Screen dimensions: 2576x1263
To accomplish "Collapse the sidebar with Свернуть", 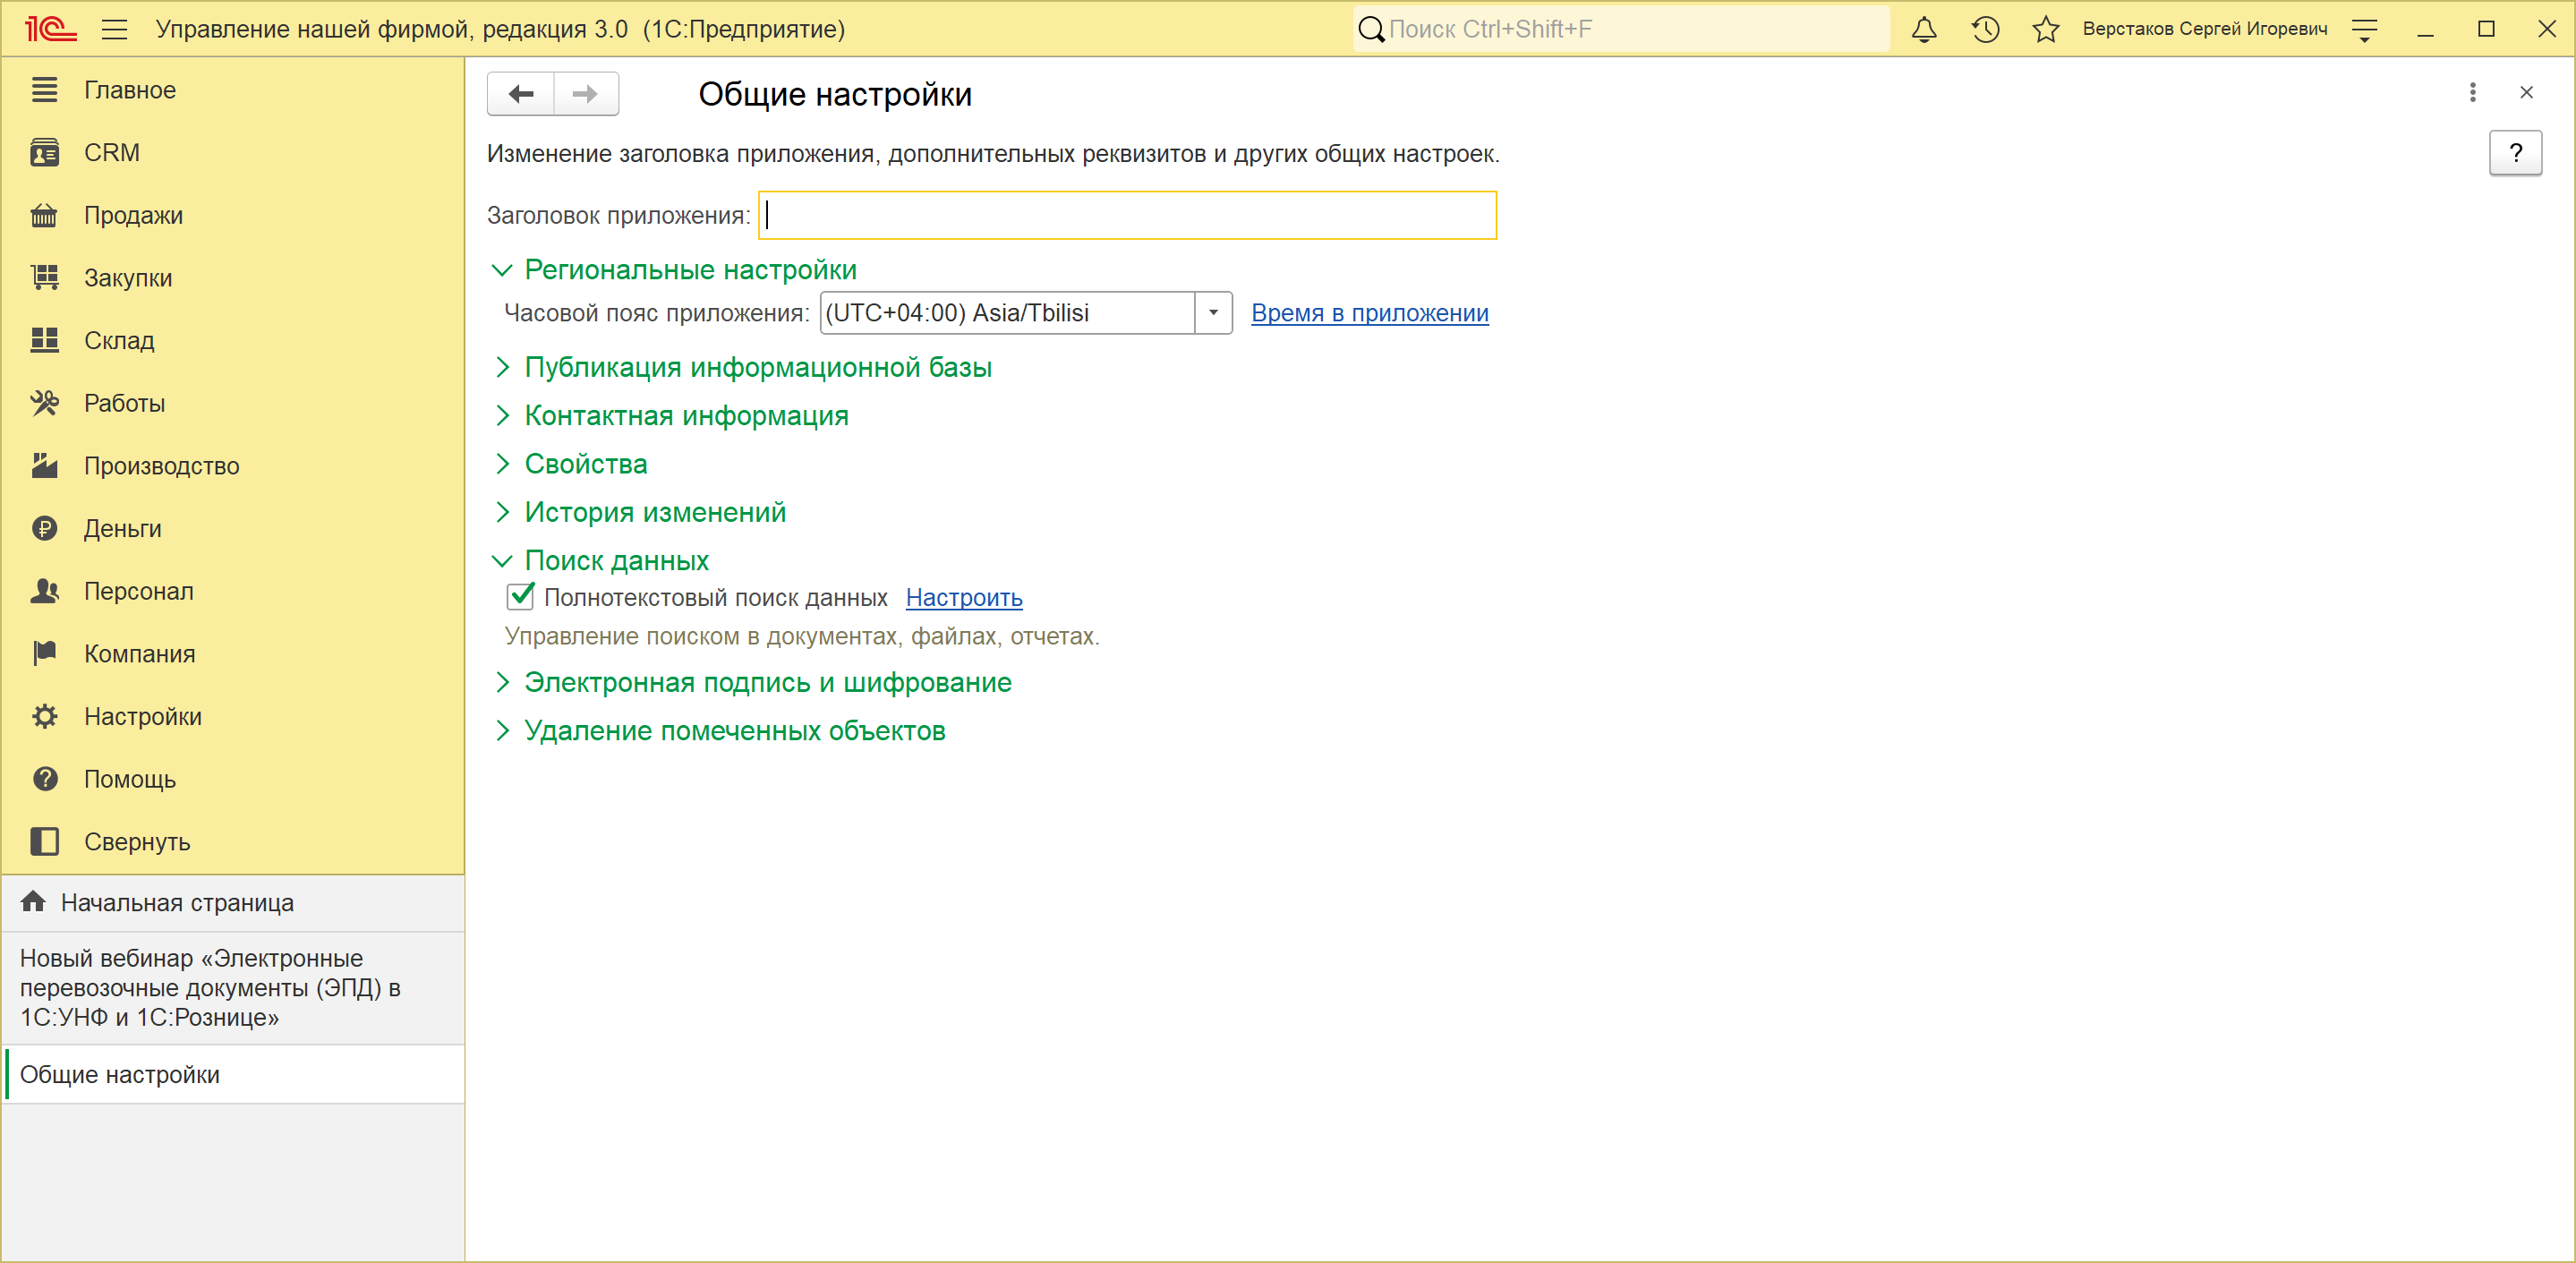I will click(x=233, y=842).
